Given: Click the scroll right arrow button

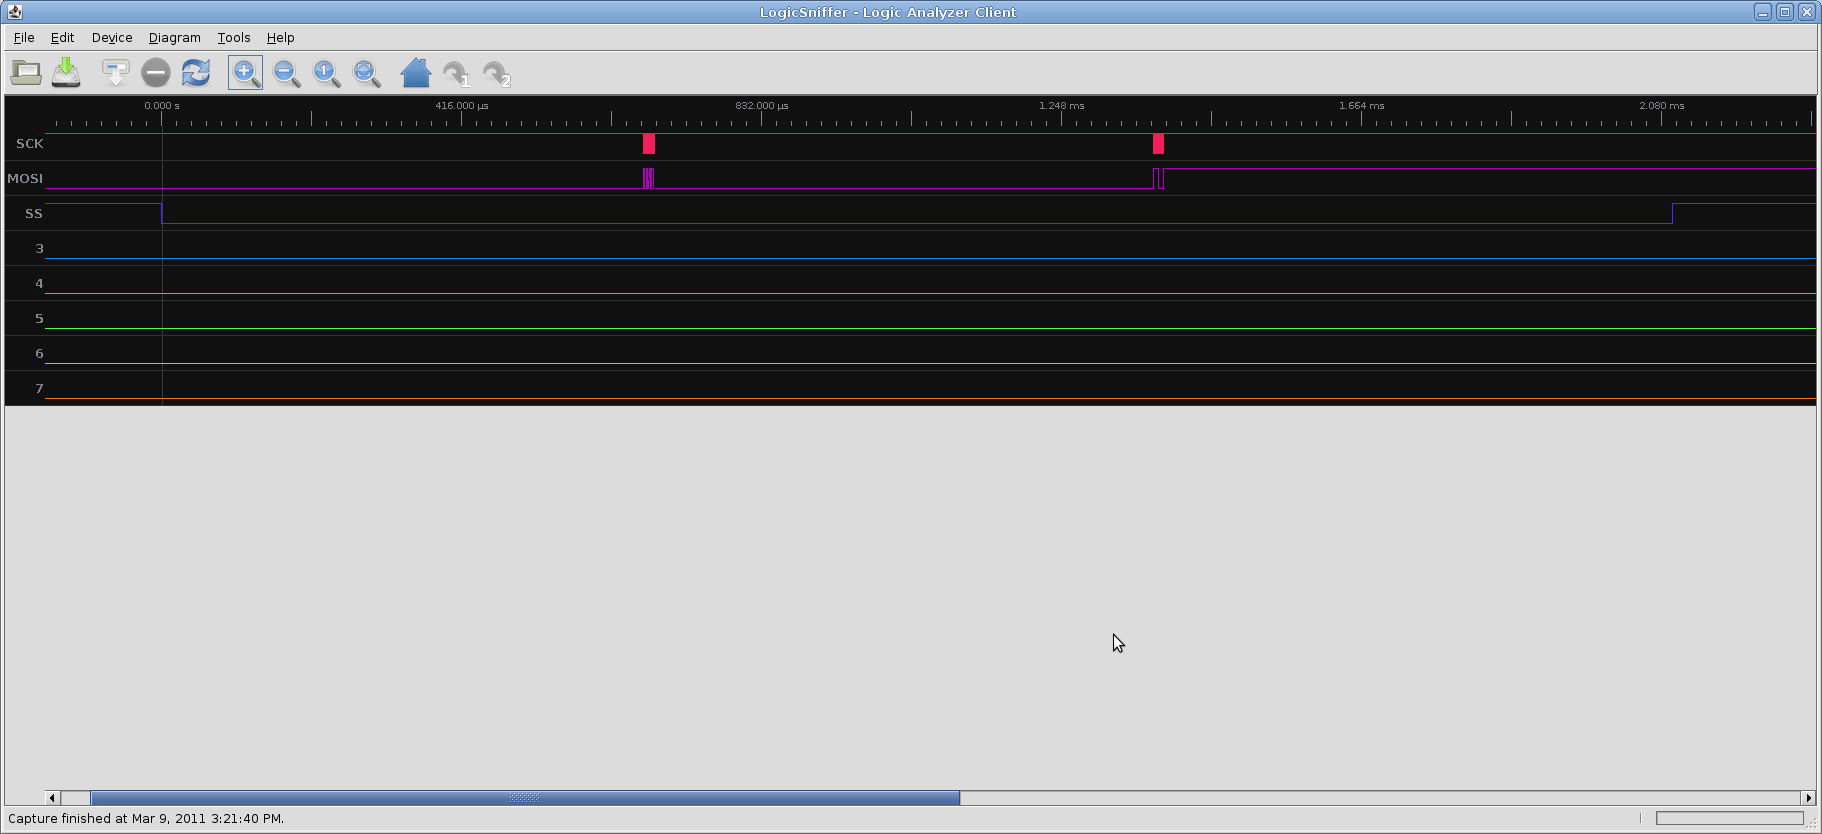Looking at the screenshot, I should pos(1808,798).
